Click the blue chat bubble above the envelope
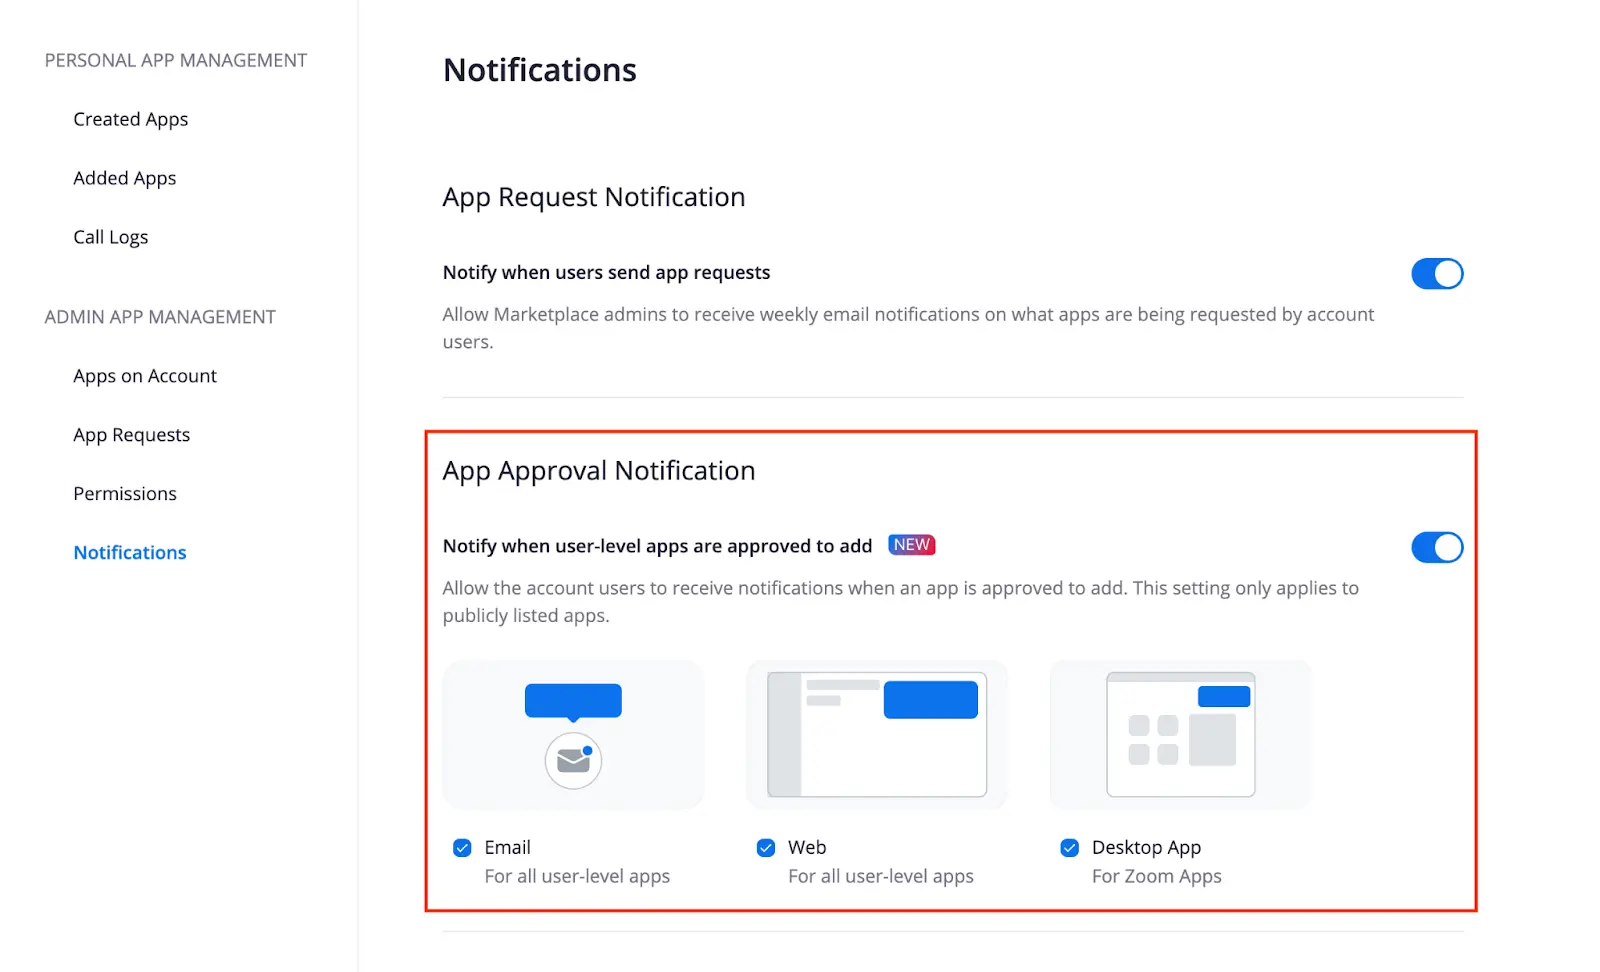 (x=573, y=700)
